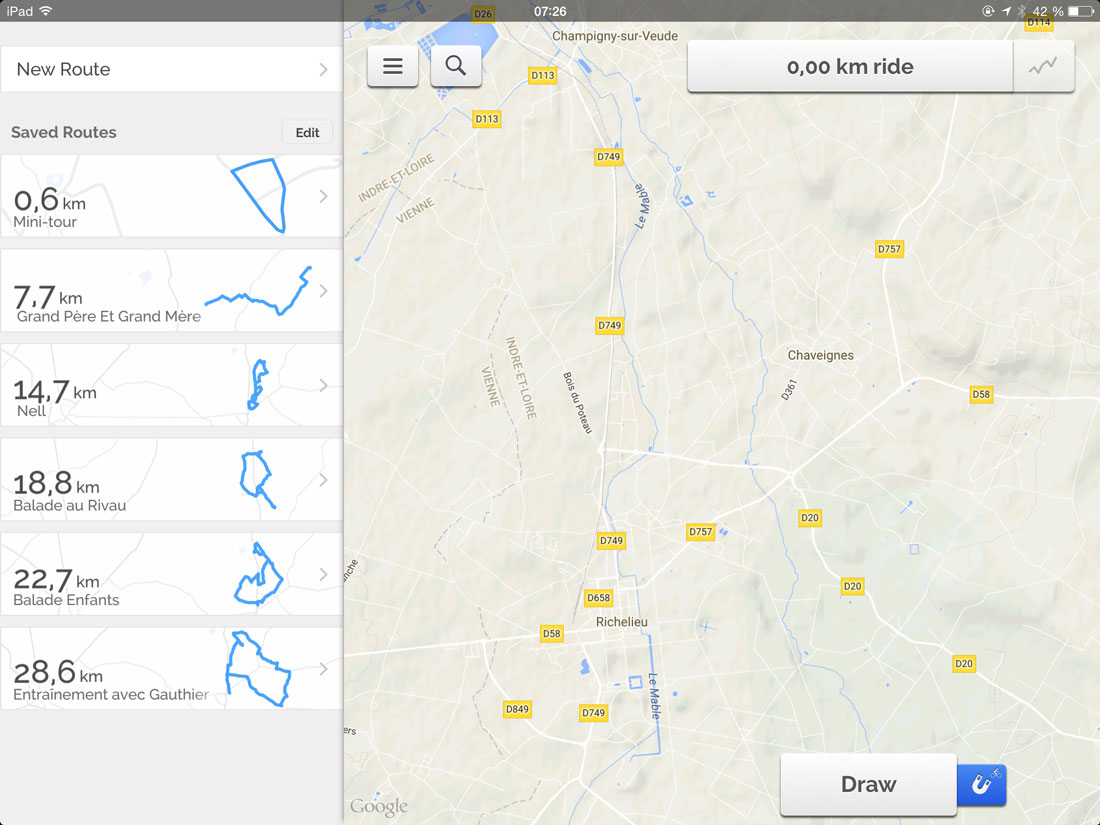Tap the 07:26 clock in status bar
1100x825 pixels.
click(550, 11)
